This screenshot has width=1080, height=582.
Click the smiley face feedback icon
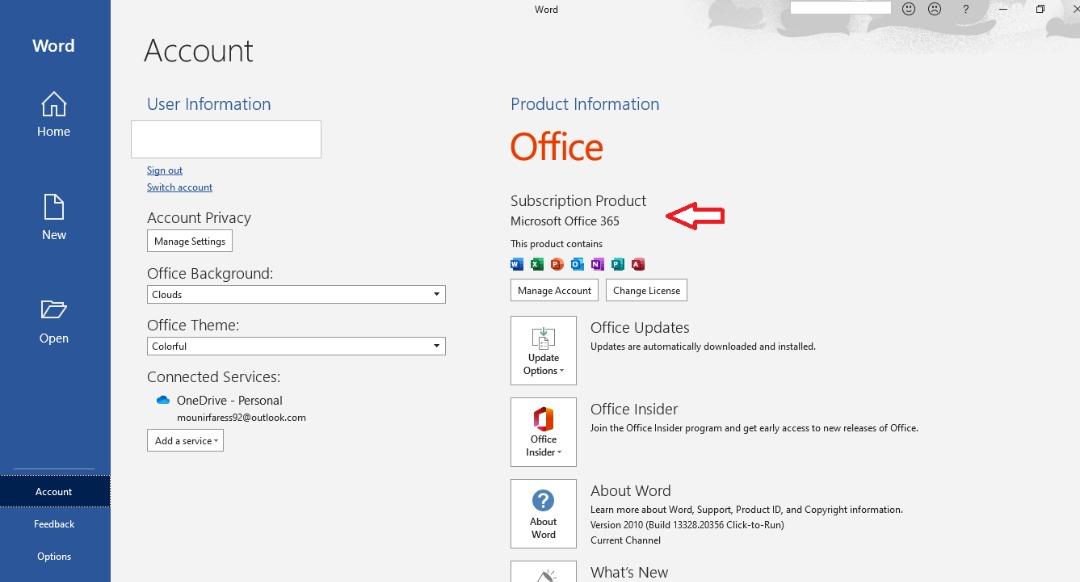click(x=908, y=9)
